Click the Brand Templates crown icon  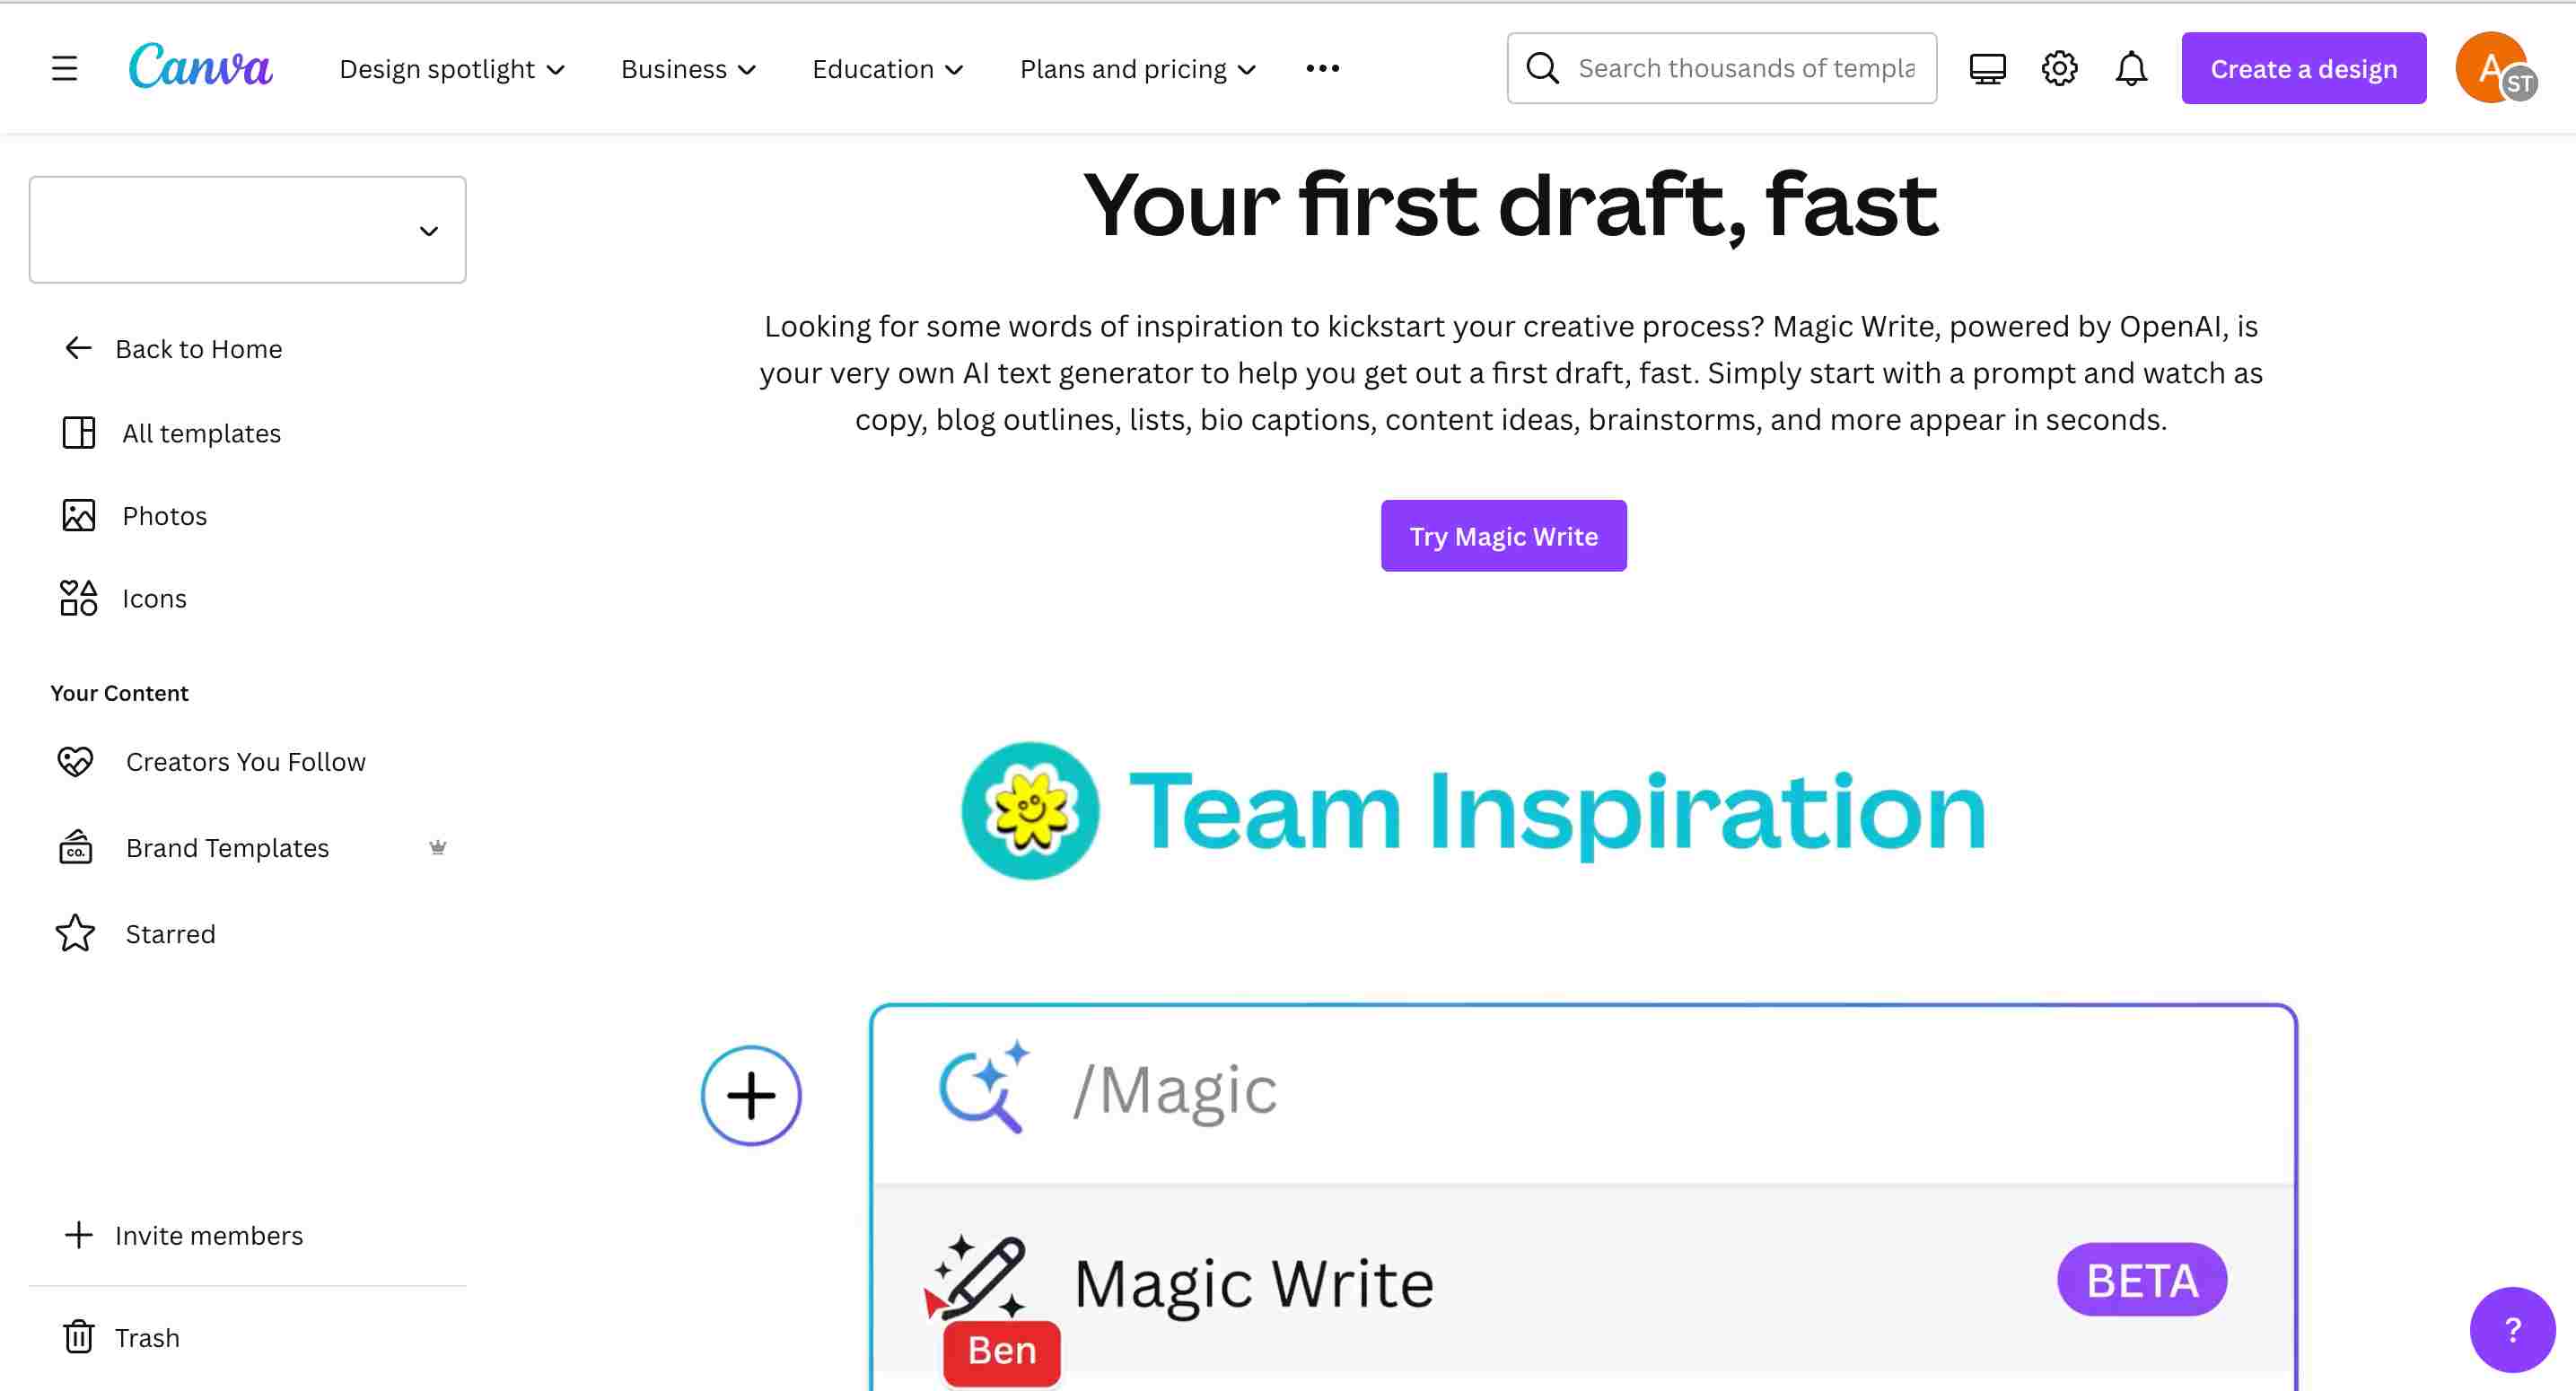click(x=437, y=847)
